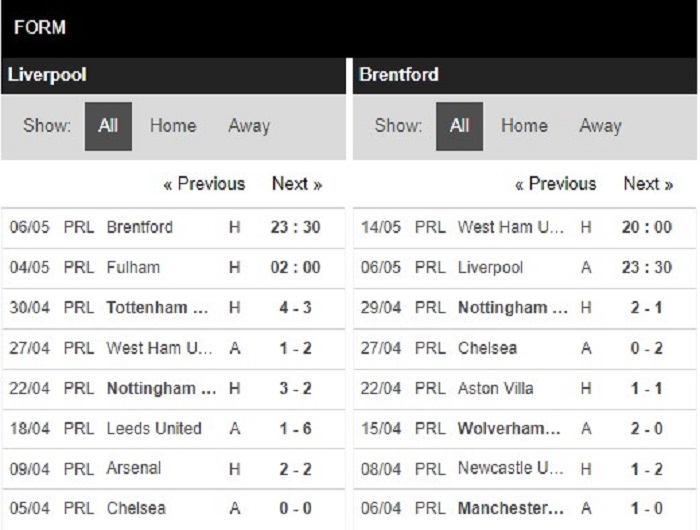
Task: Open Liverpool's Fulham match on 04/05
Action: click(x=173, y=268)
